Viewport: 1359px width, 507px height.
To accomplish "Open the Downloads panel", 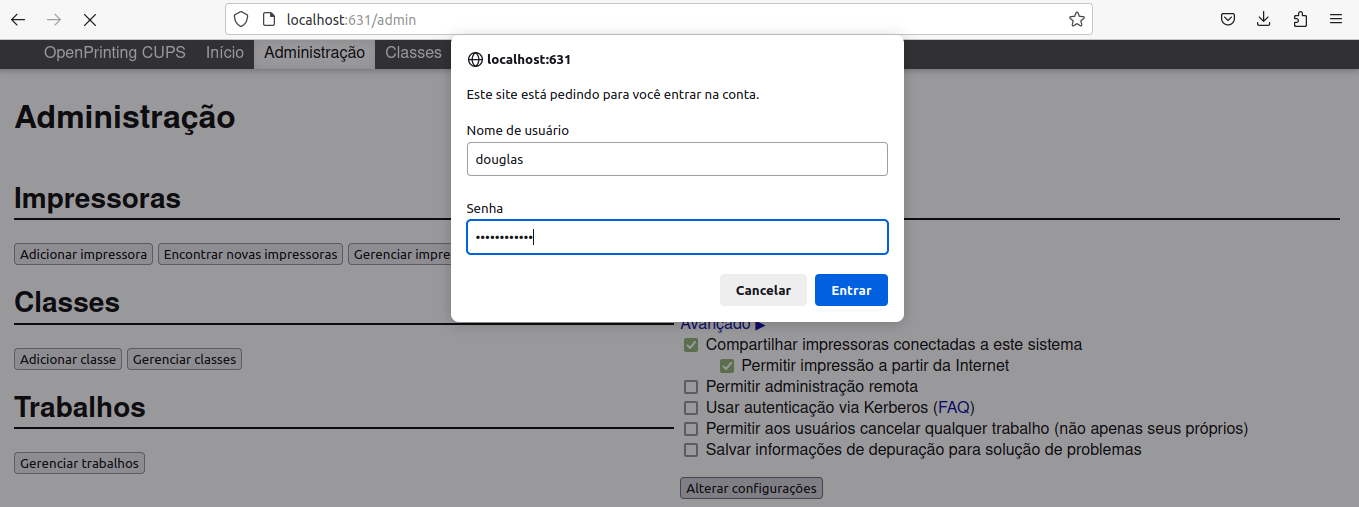I will point(1264,19).
